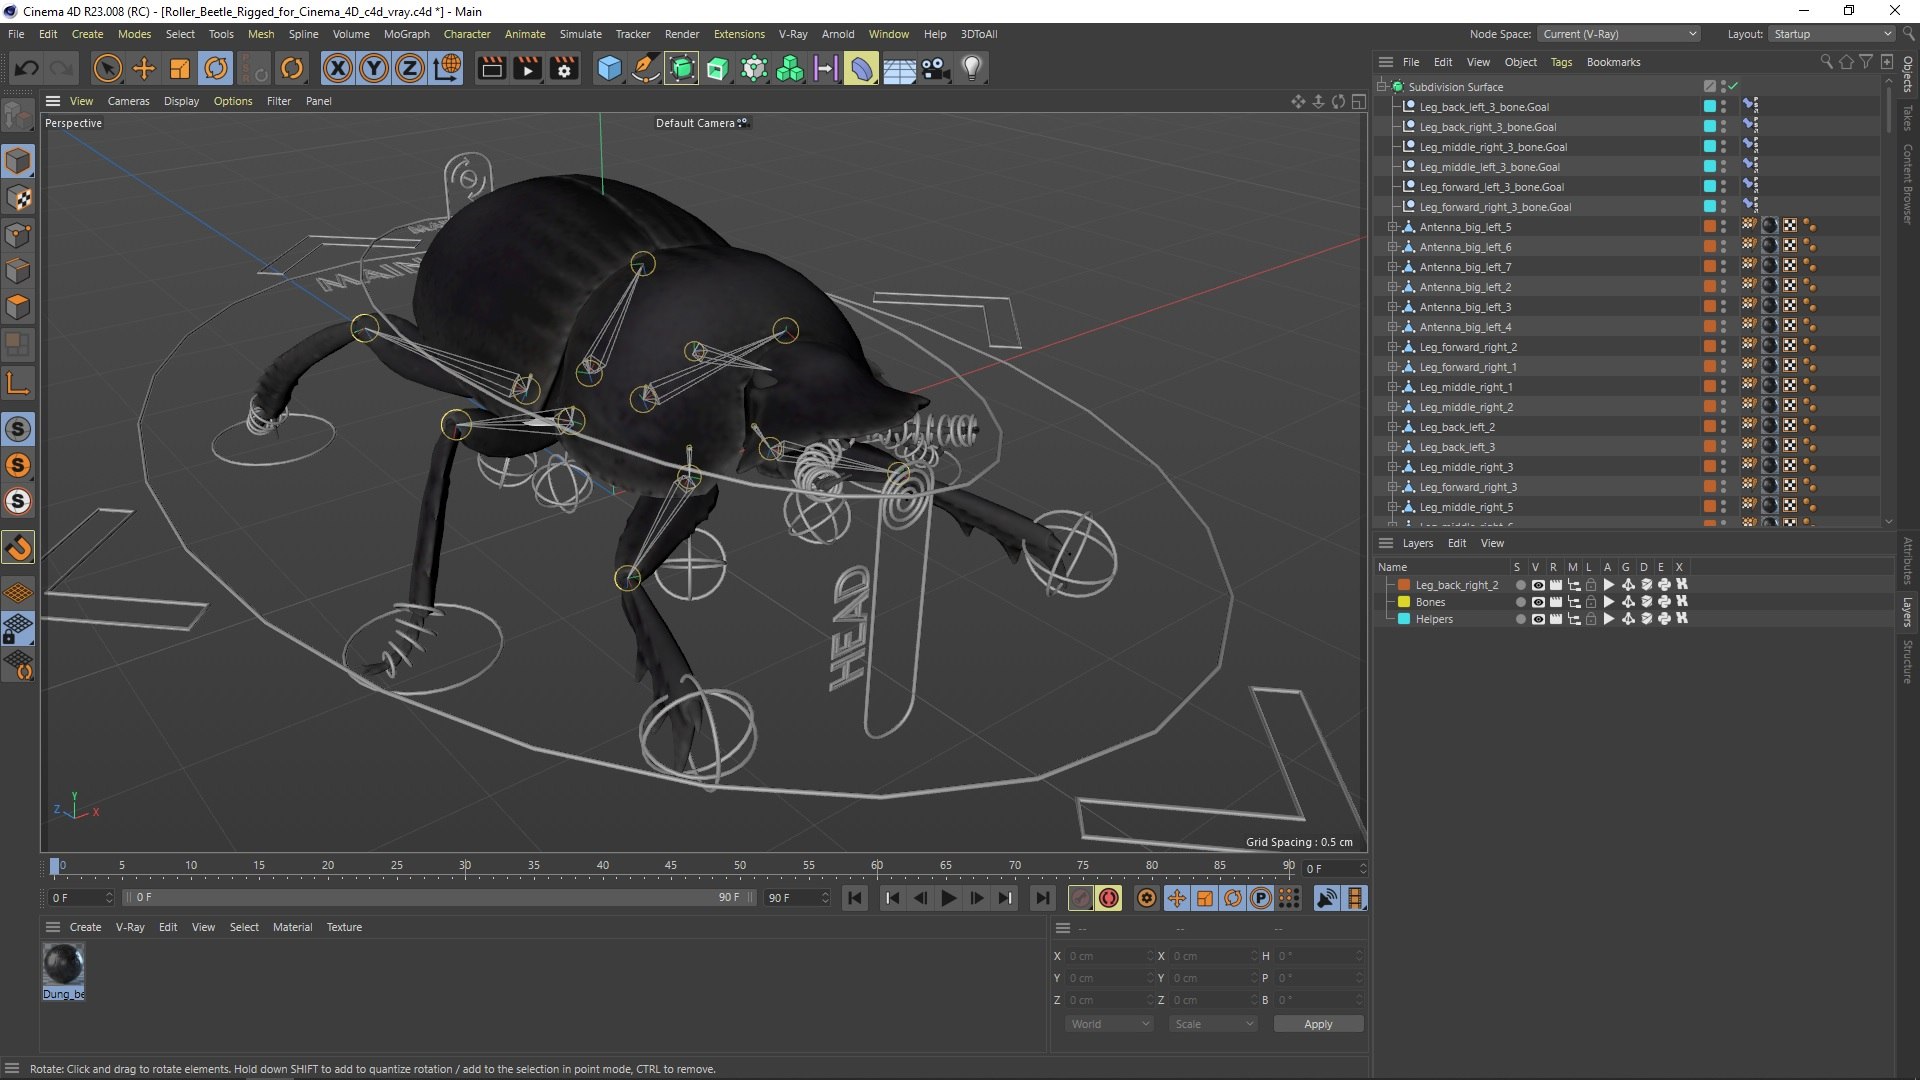Select Leg_middle_left_3_bone.Goal object
Image resolution: width=1920 pixels, height=1080 pixels.
point(1488,167)
